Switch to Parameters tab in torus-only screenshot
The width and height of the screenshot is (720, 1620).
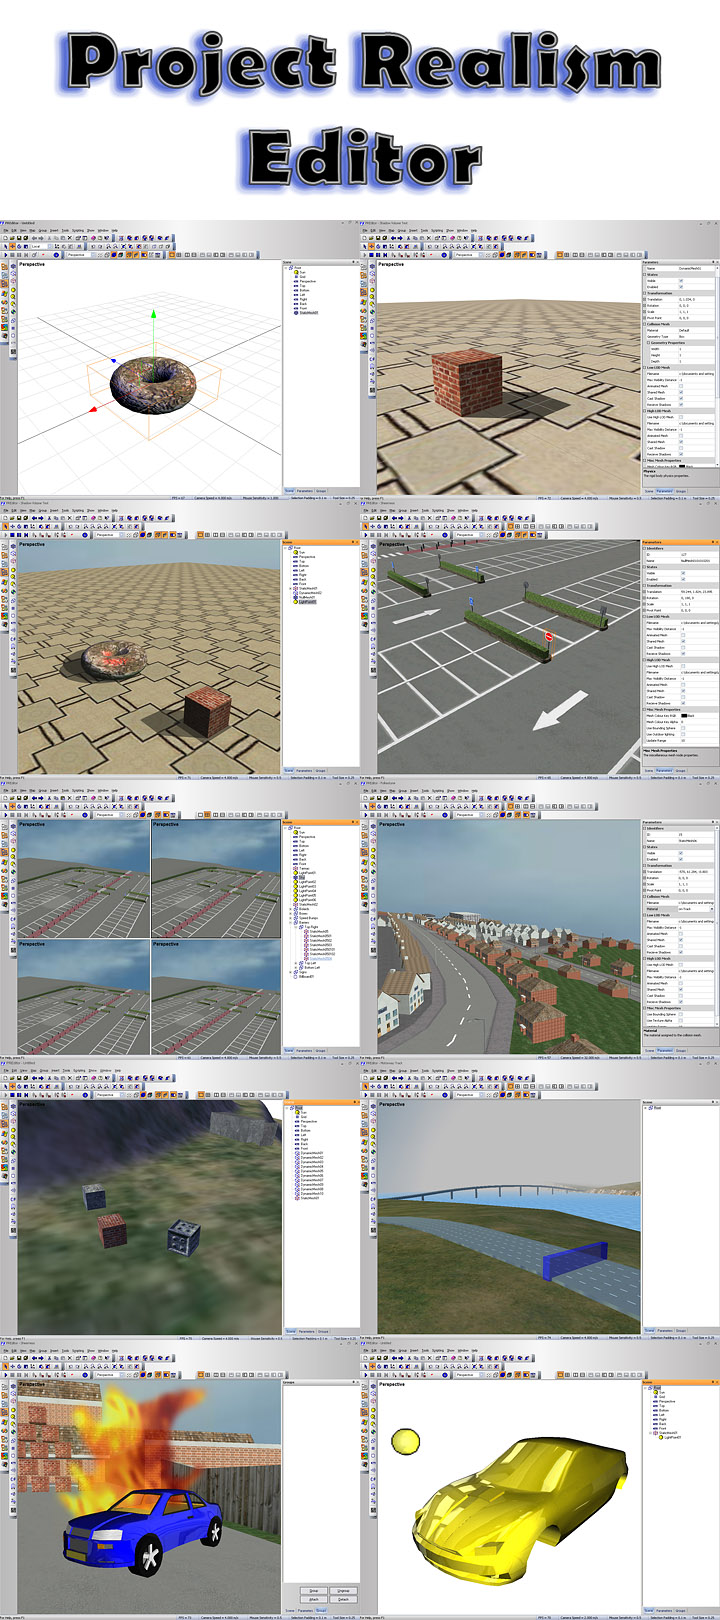(x=305, y=491)
